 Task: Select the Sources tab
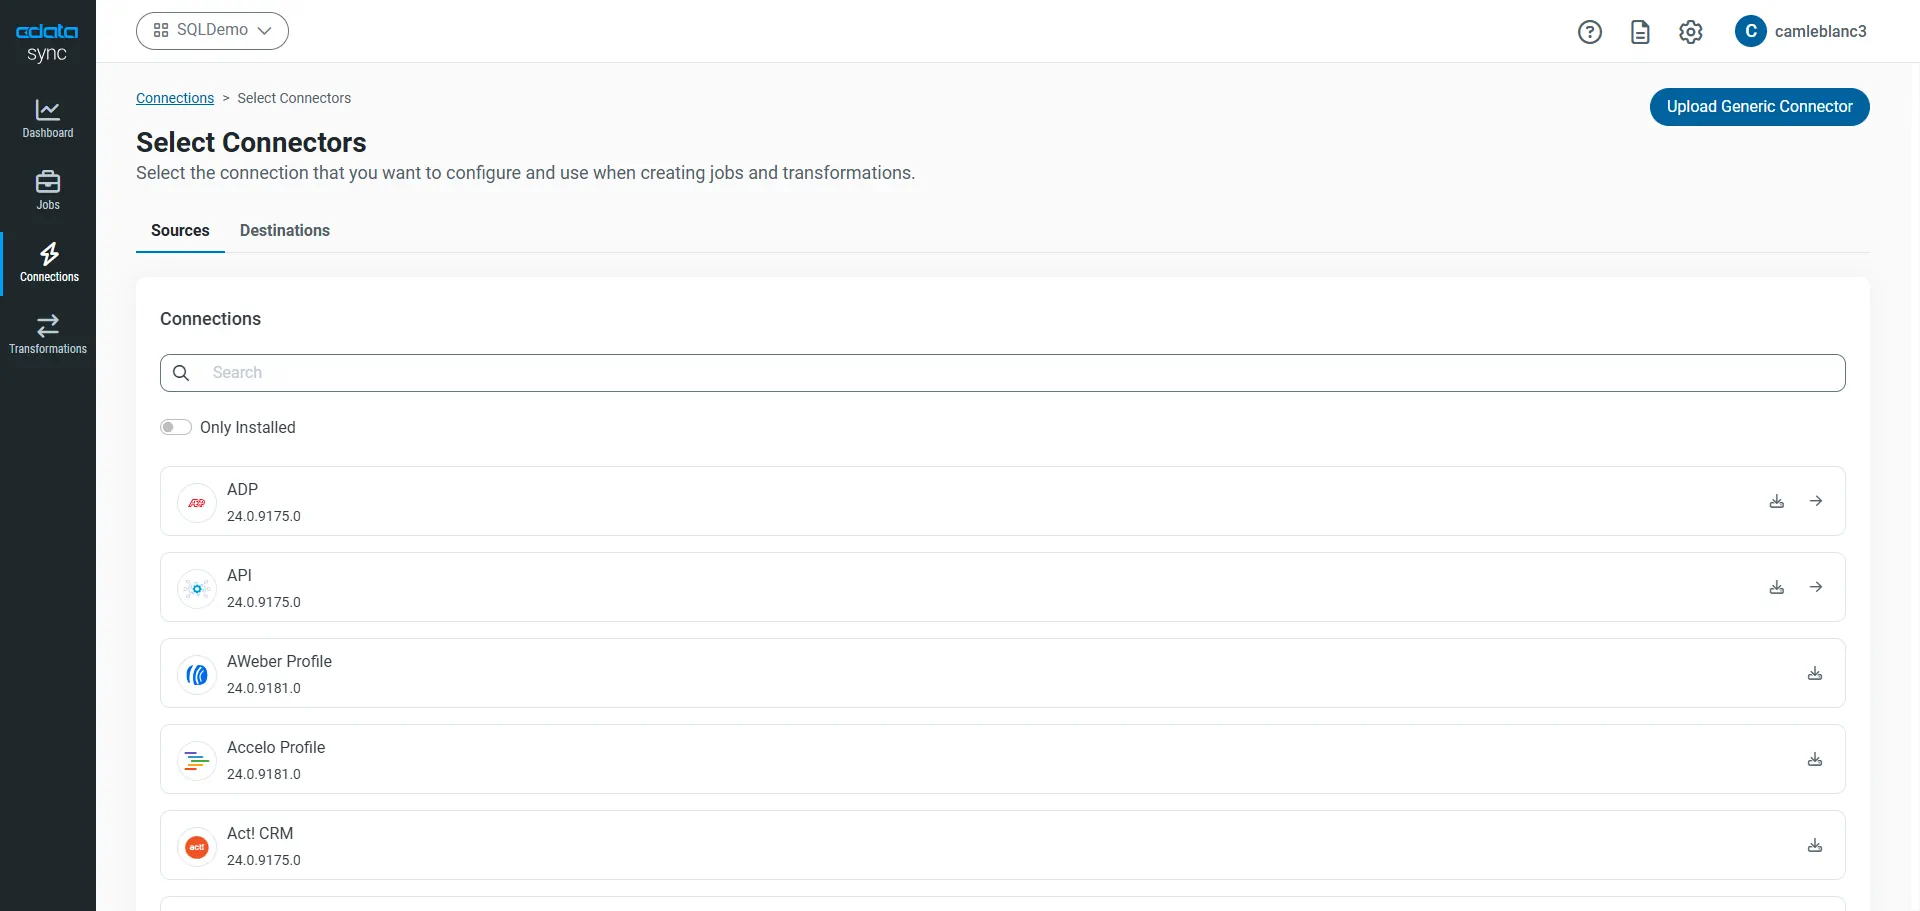click(x=180, y=230)
